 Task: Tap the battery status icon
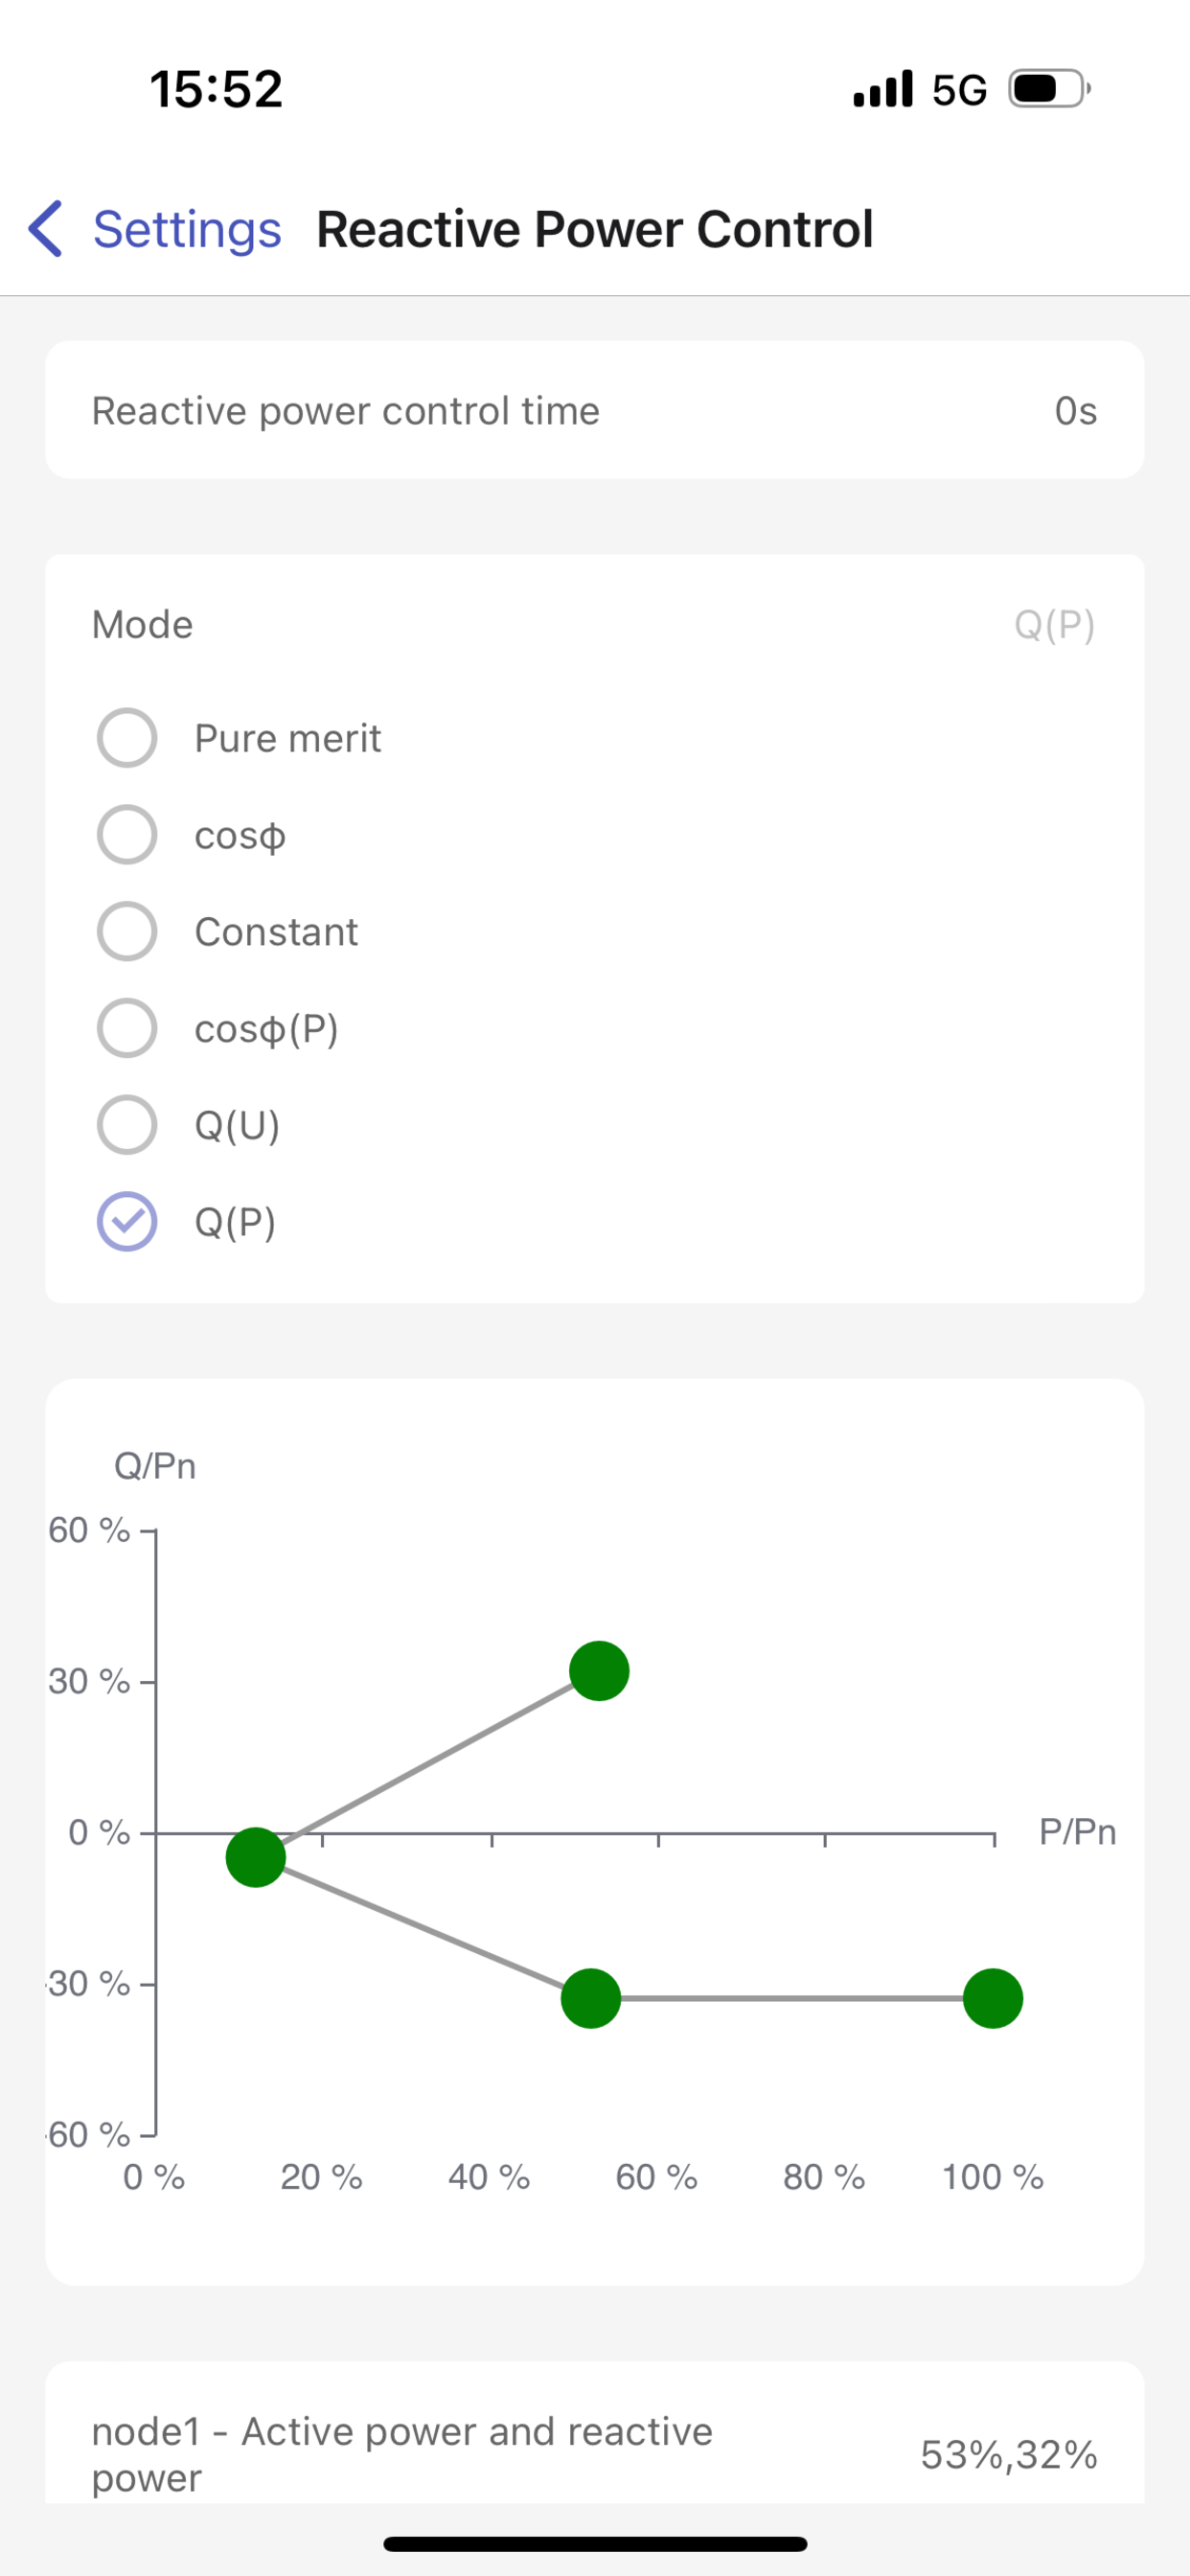pyautogui.click(x=1049, y=89)
